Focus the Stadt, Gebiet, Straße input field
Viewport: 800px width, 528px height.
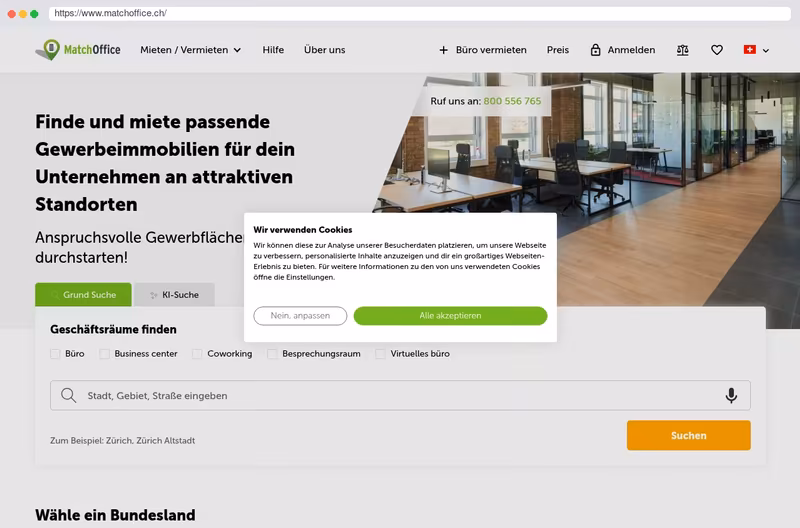[x=400, y=395]
